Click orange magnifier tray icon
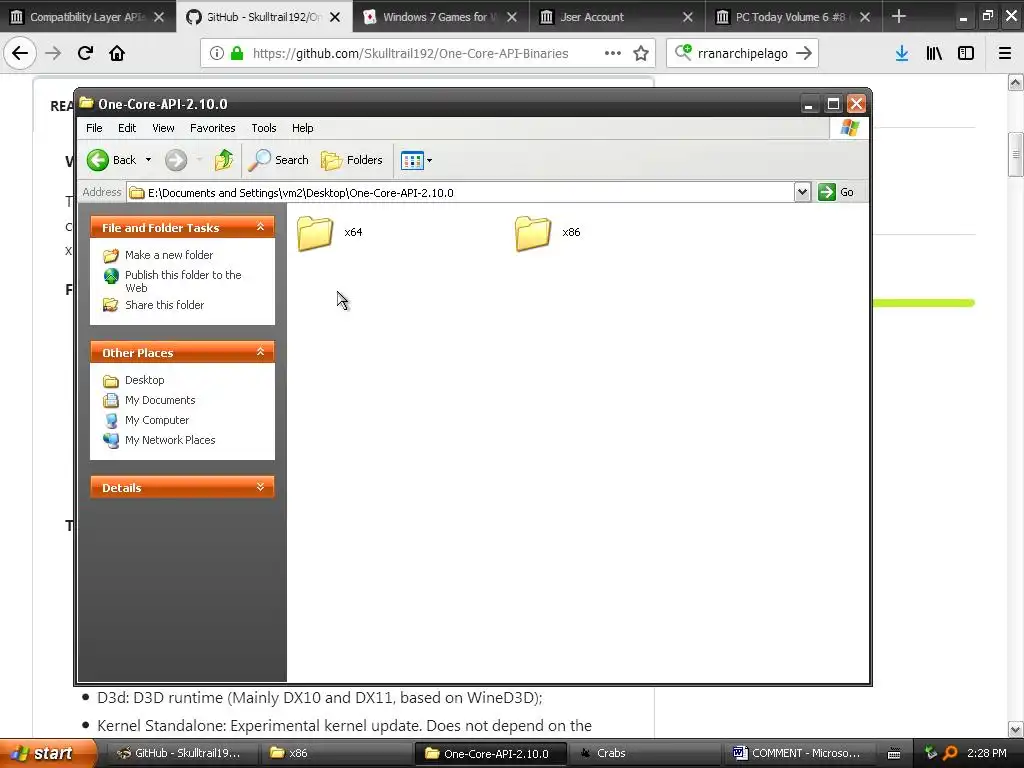 950,753
